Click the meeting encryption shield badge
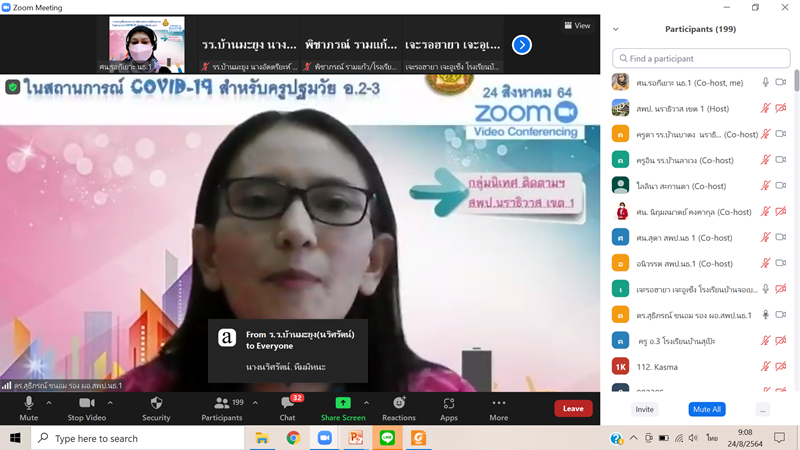This screenshot has width=800, height=450. click(x=12, y=87)
